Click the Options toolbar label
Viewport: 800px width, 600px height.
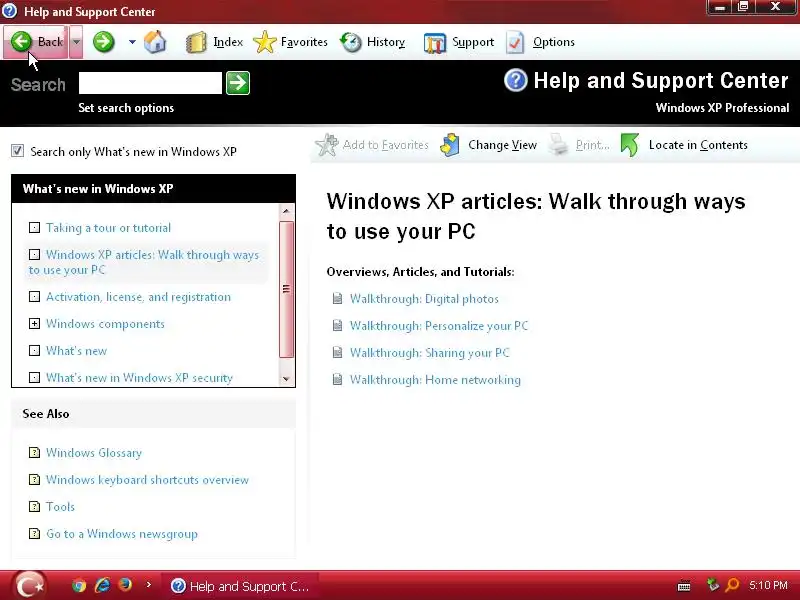click(554, 42)
